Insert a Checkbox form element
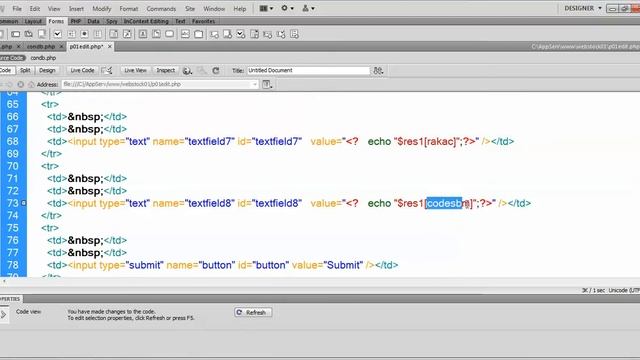This screenshot has height=360, width=640. (x=58, y=34)
